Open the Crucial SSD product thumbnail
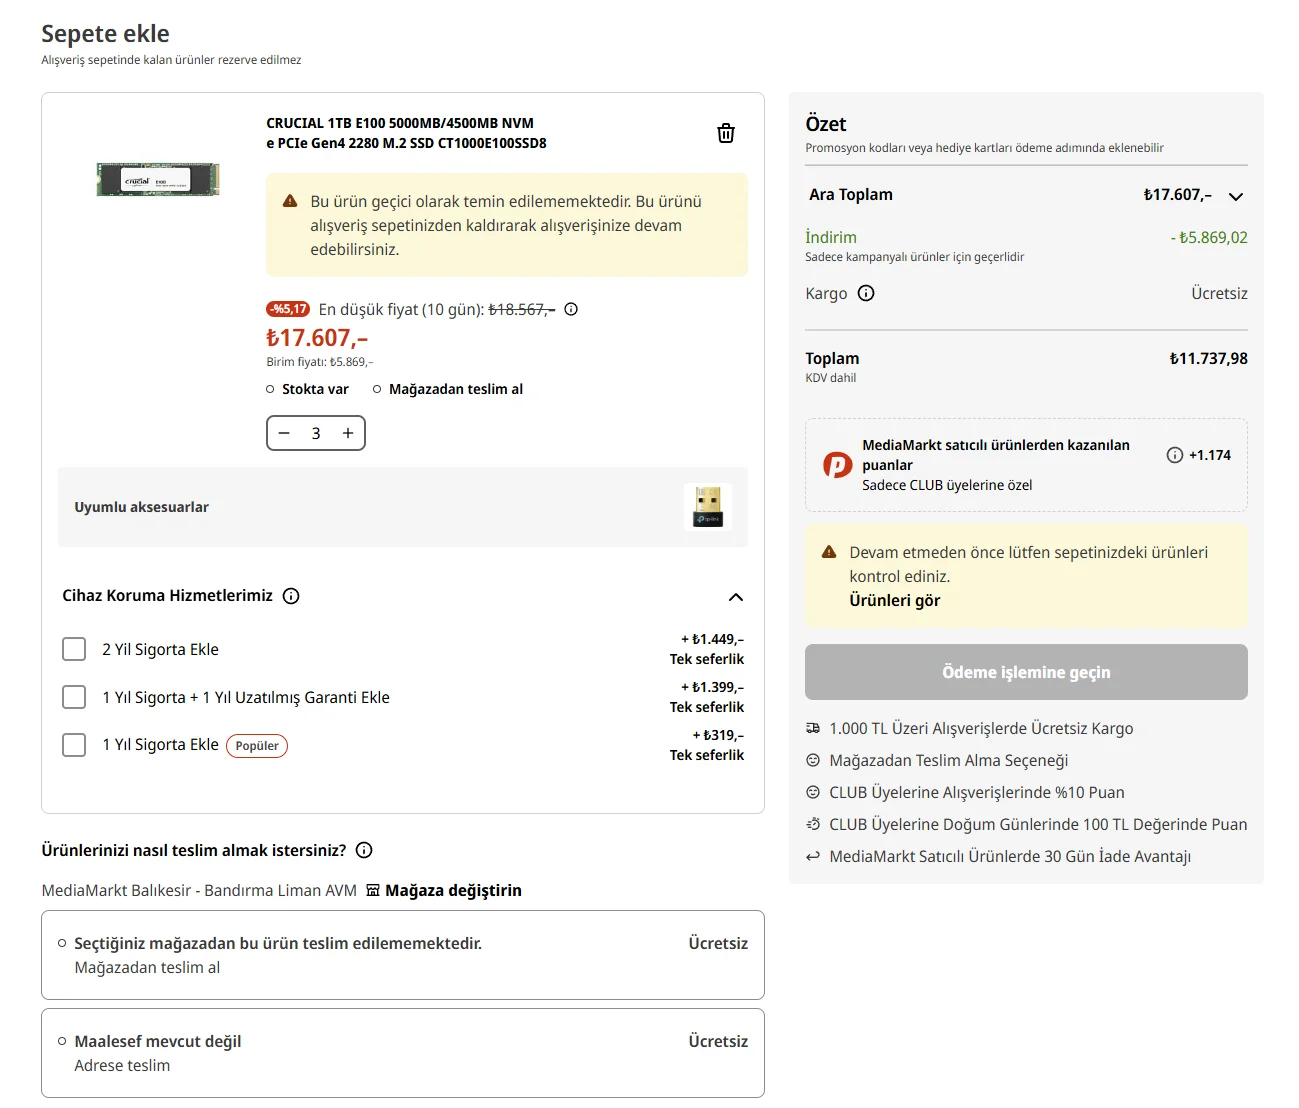 (158, 180)
